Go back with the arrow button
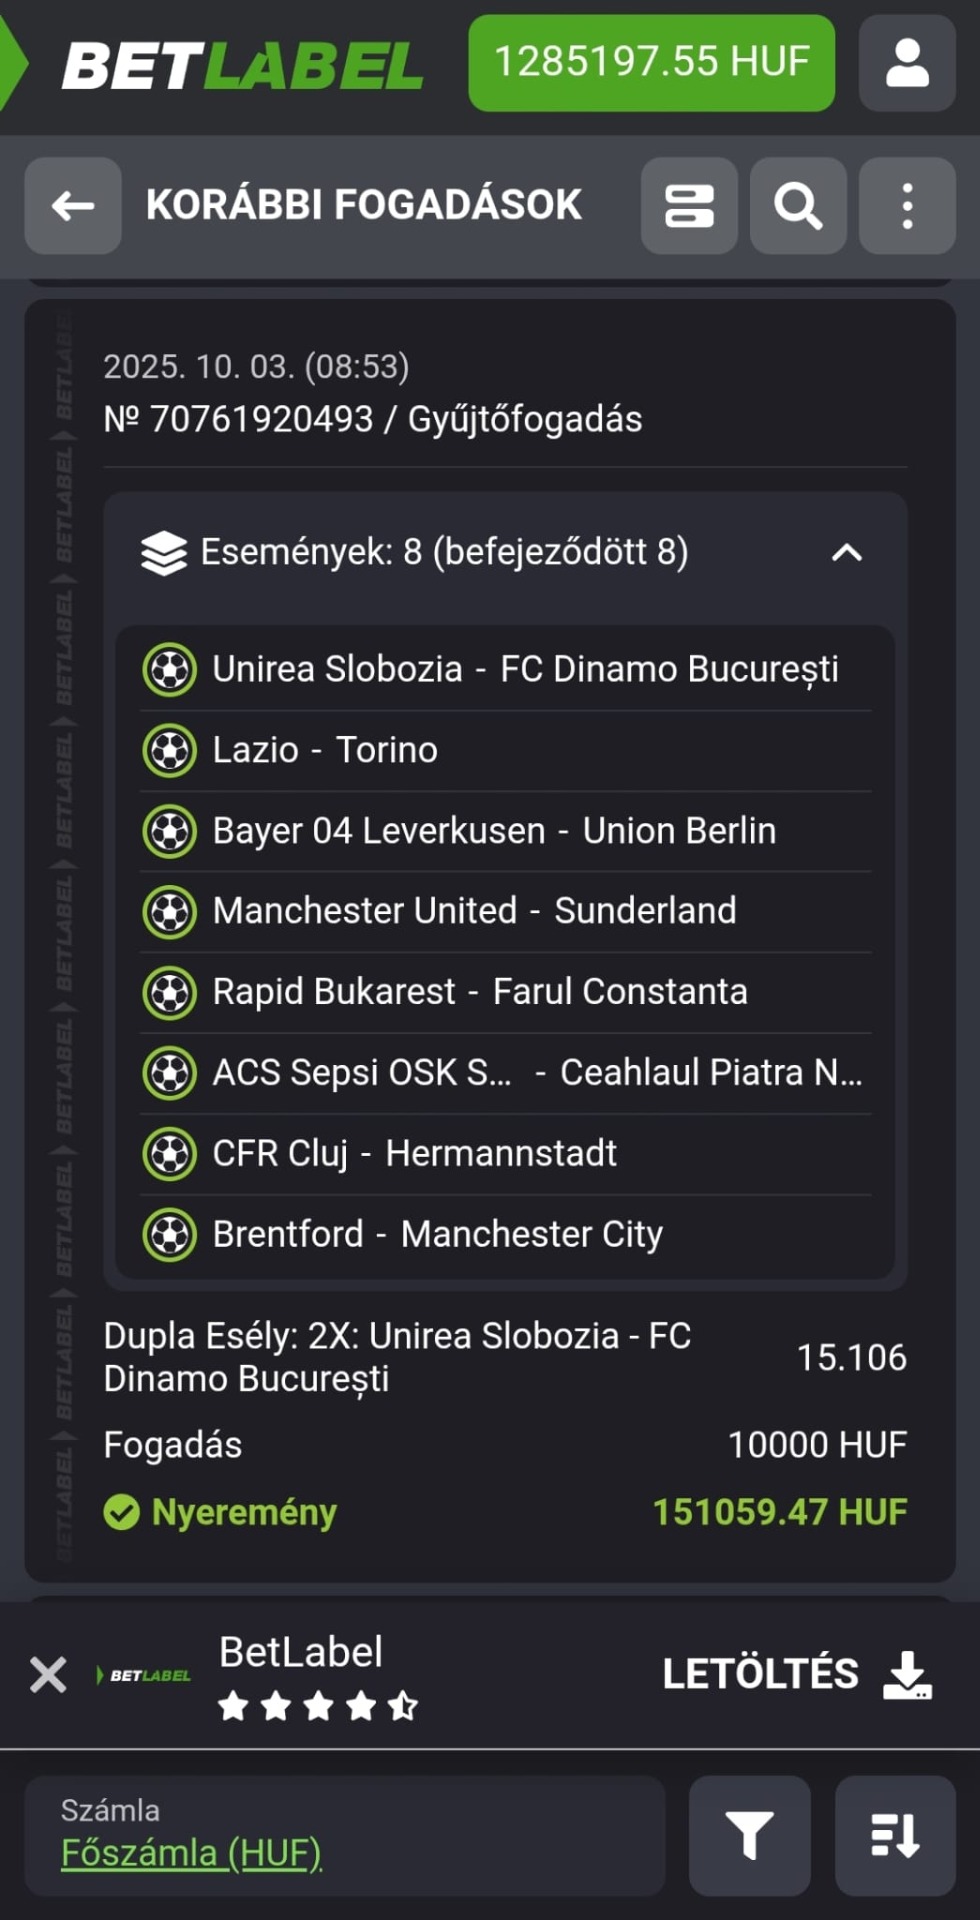Image resolution: width=980 pixels, height=1920 pixels. click(73, 206)
